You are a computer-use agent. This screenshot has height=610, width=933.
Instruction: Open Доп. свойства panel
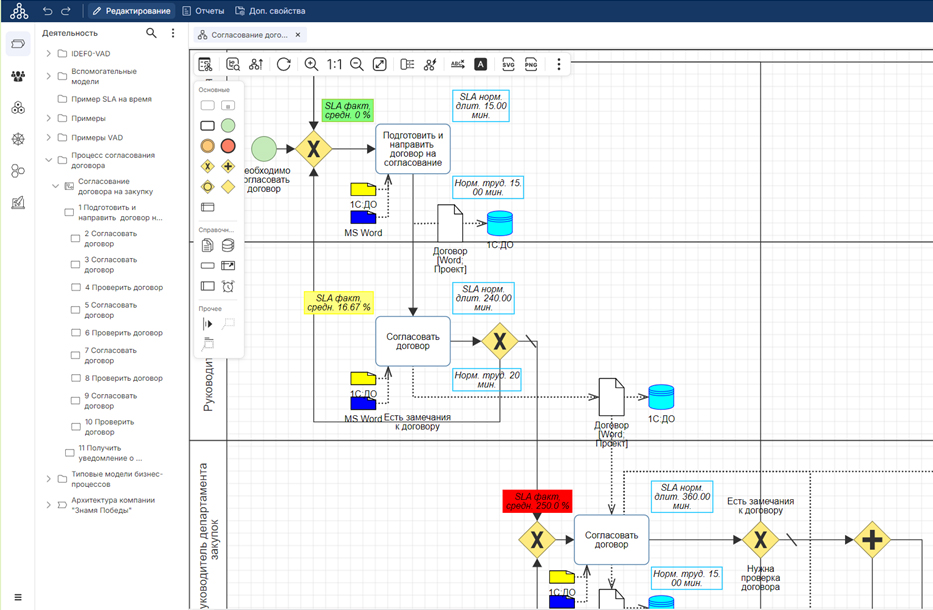click(270, 11)
